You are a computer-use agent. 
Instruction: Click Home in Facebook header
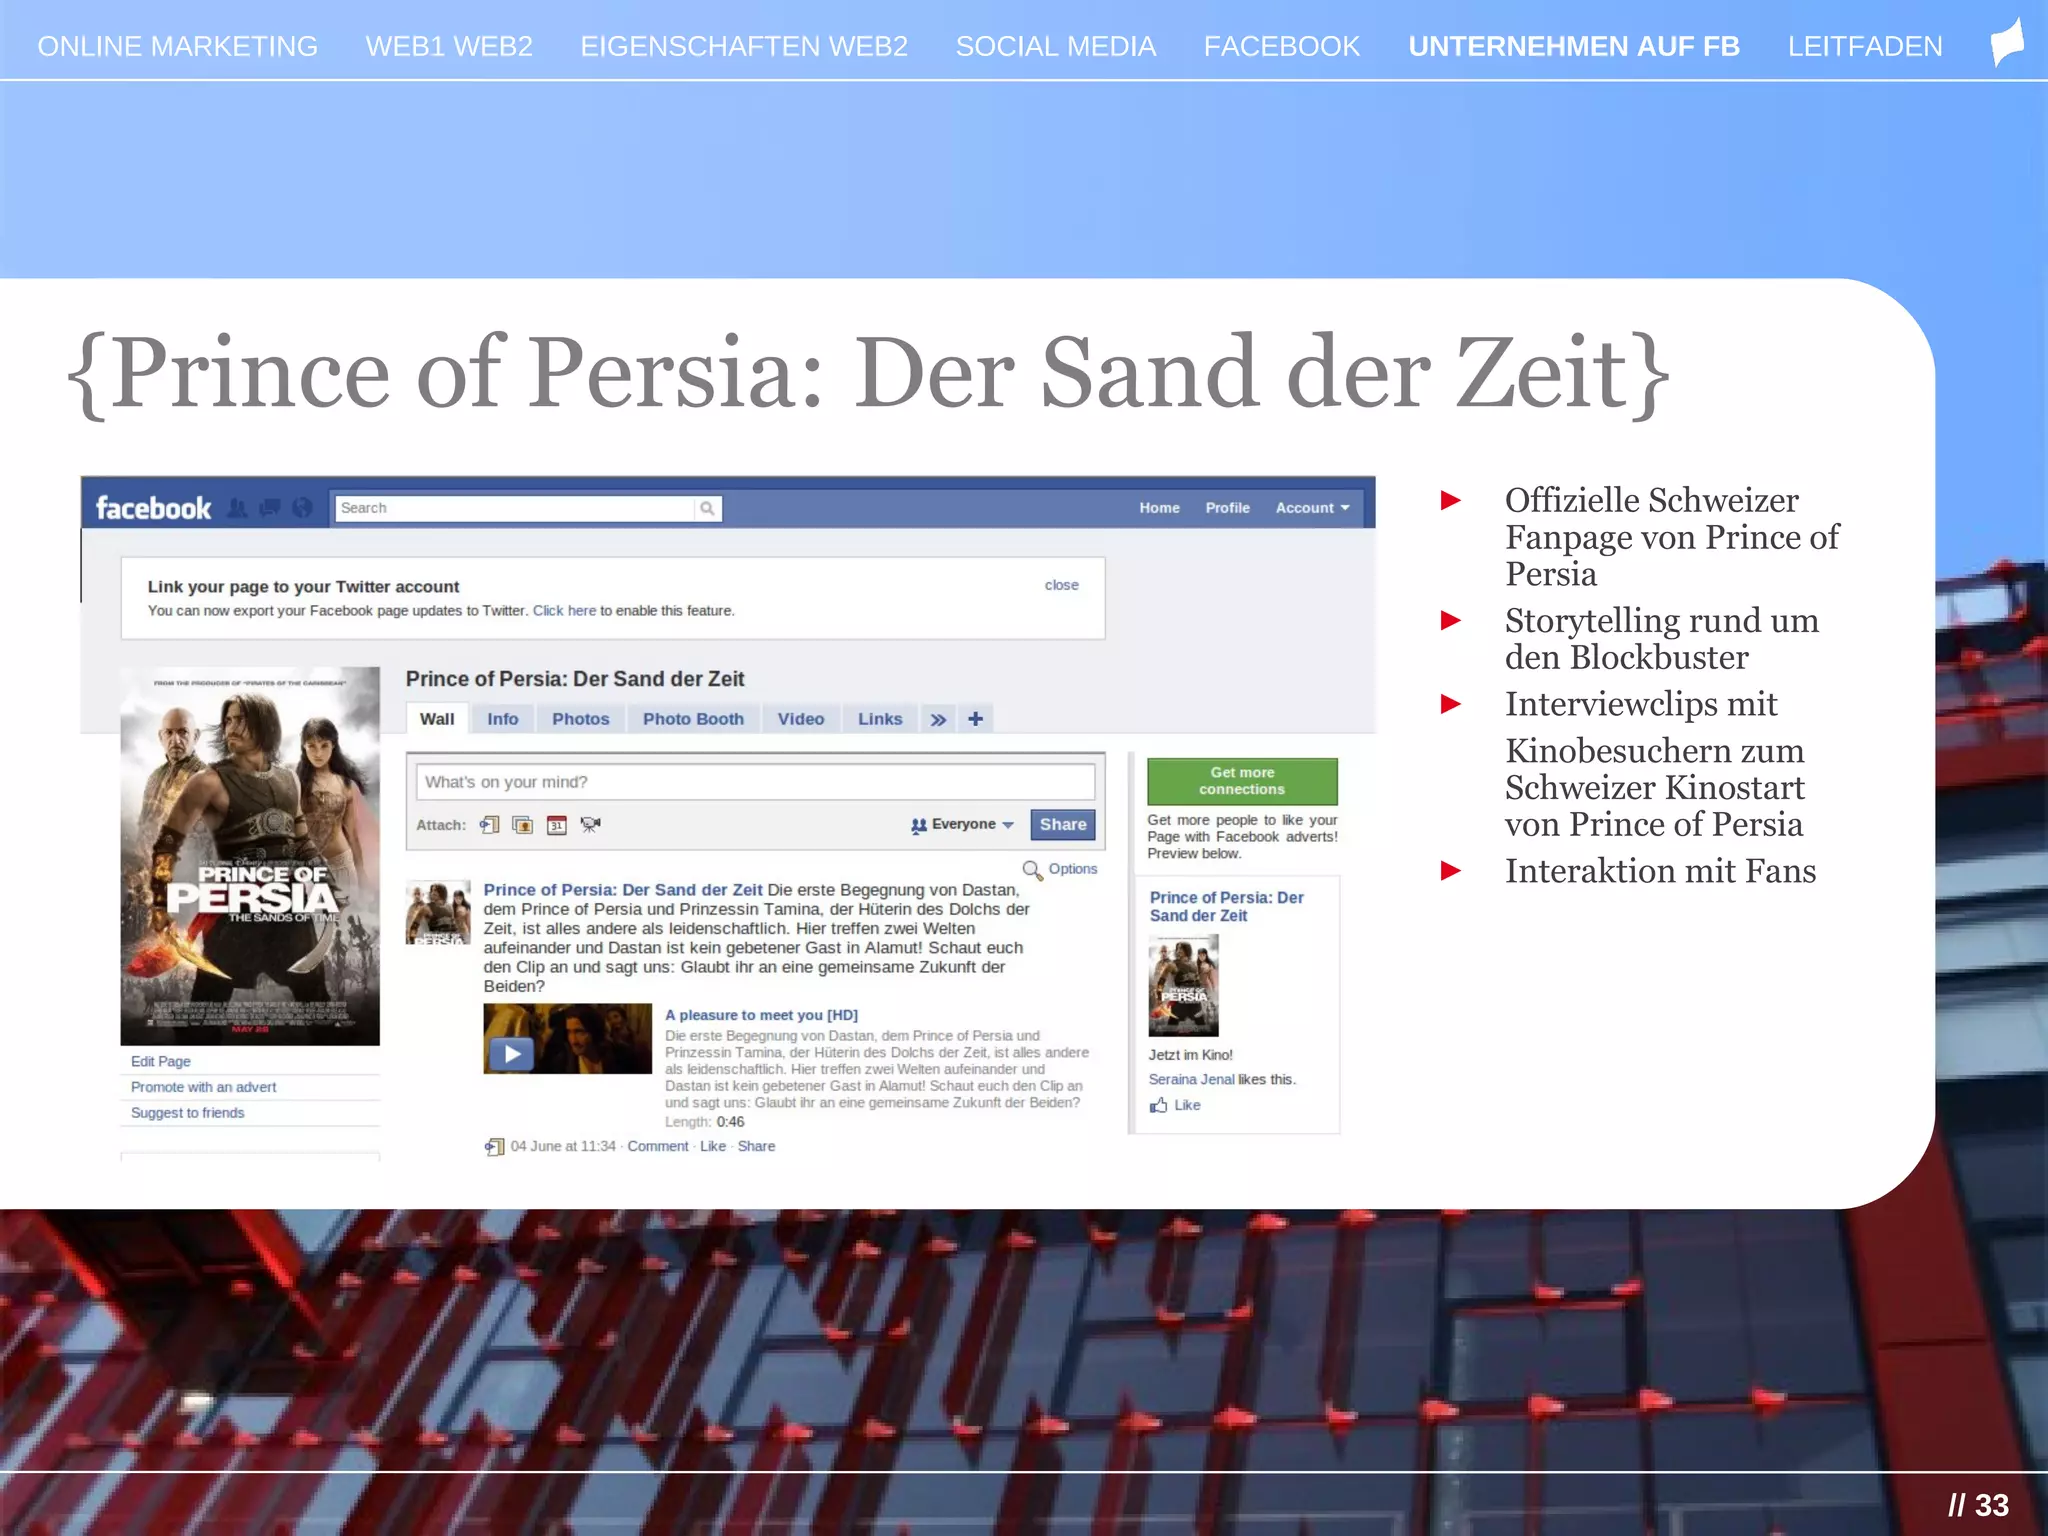pos(1159,508)
